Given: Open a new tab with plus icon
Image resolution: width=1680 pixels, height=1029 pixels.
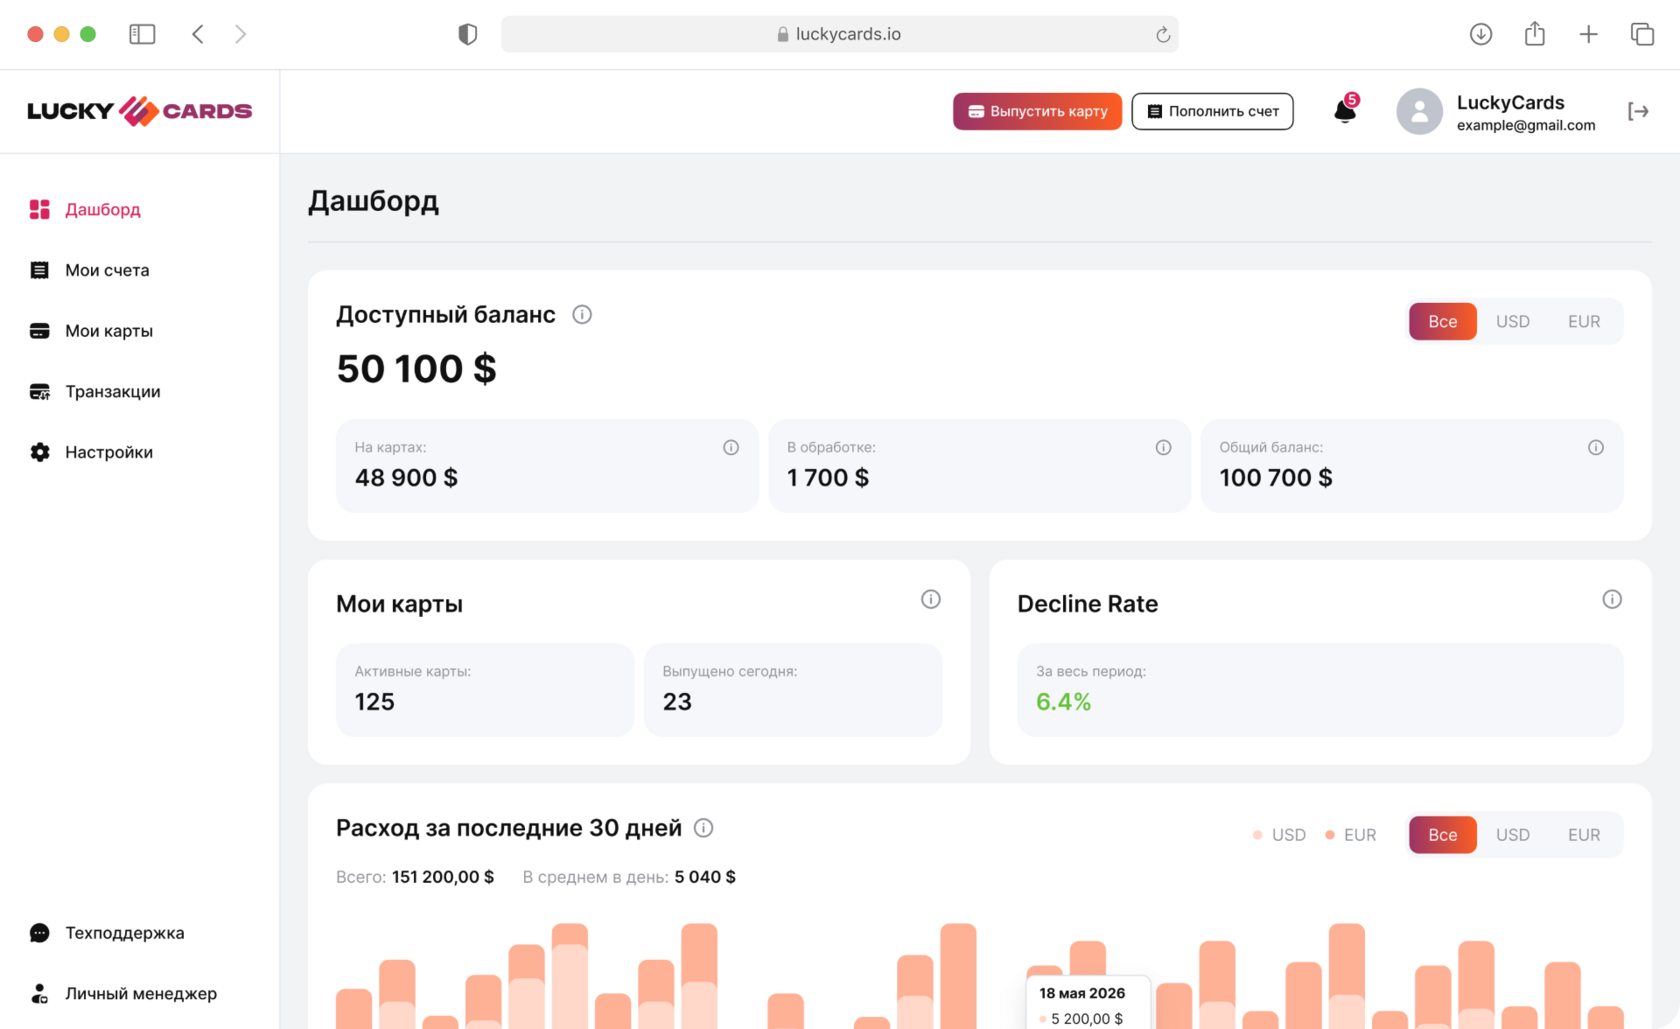Looking at the screenshot, I should tap(1589, 34).
